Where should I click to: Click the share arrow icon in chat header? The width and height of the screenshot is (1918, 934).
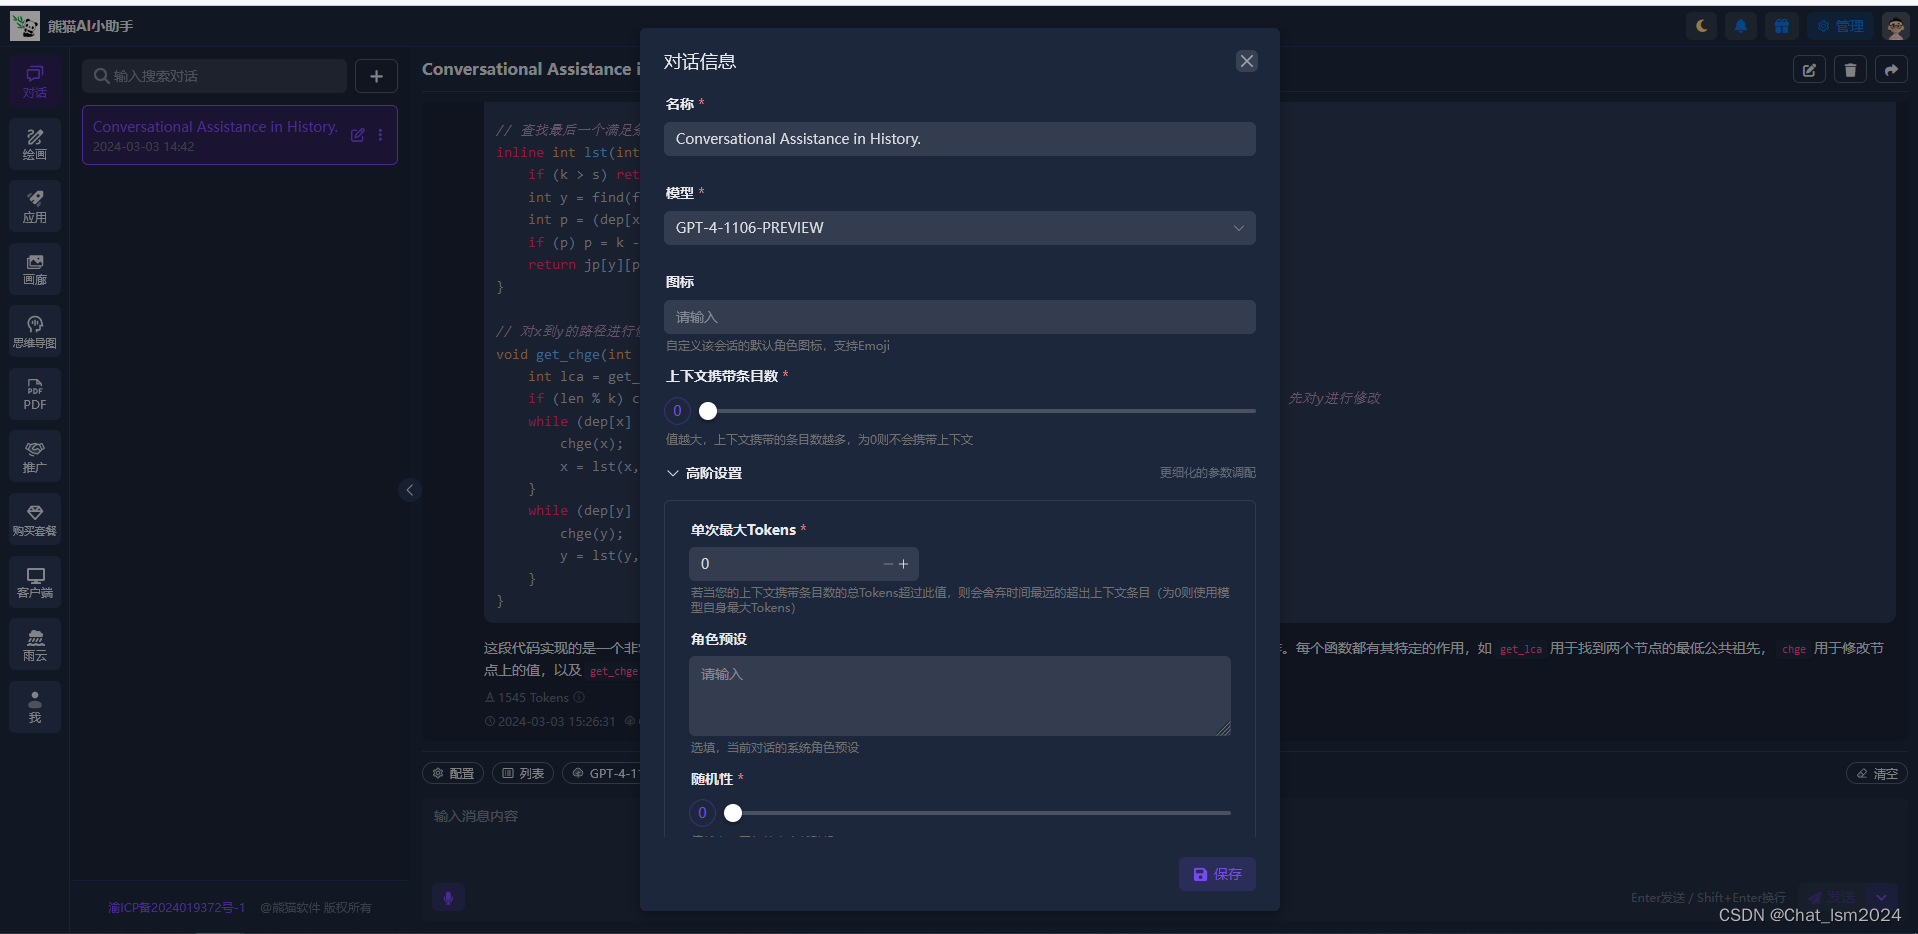[1891, 70]
